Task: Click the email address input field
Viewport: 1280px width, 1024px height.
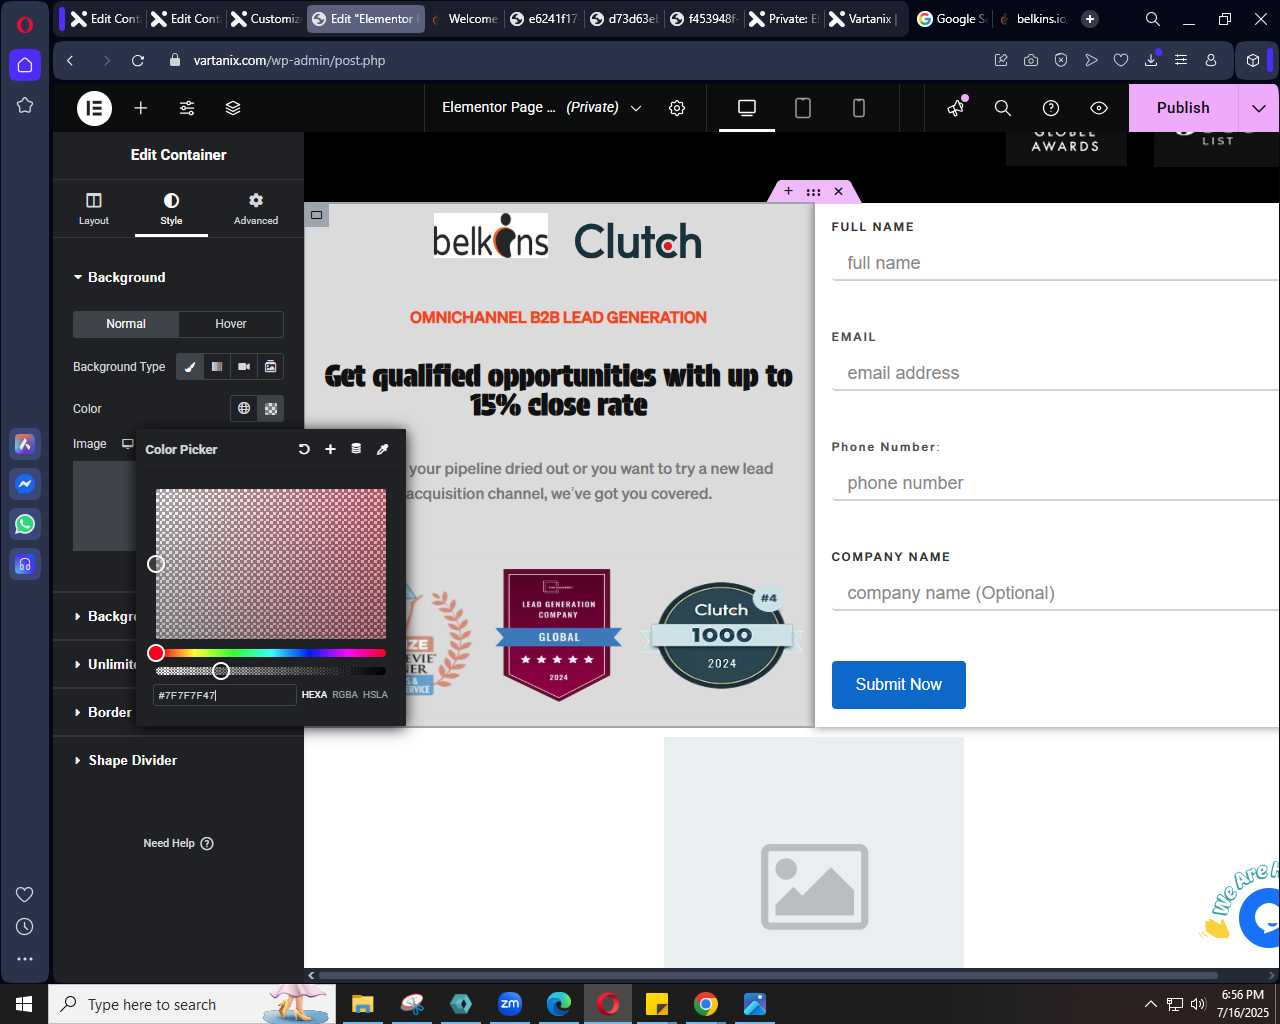Action: coord(1055,373)
